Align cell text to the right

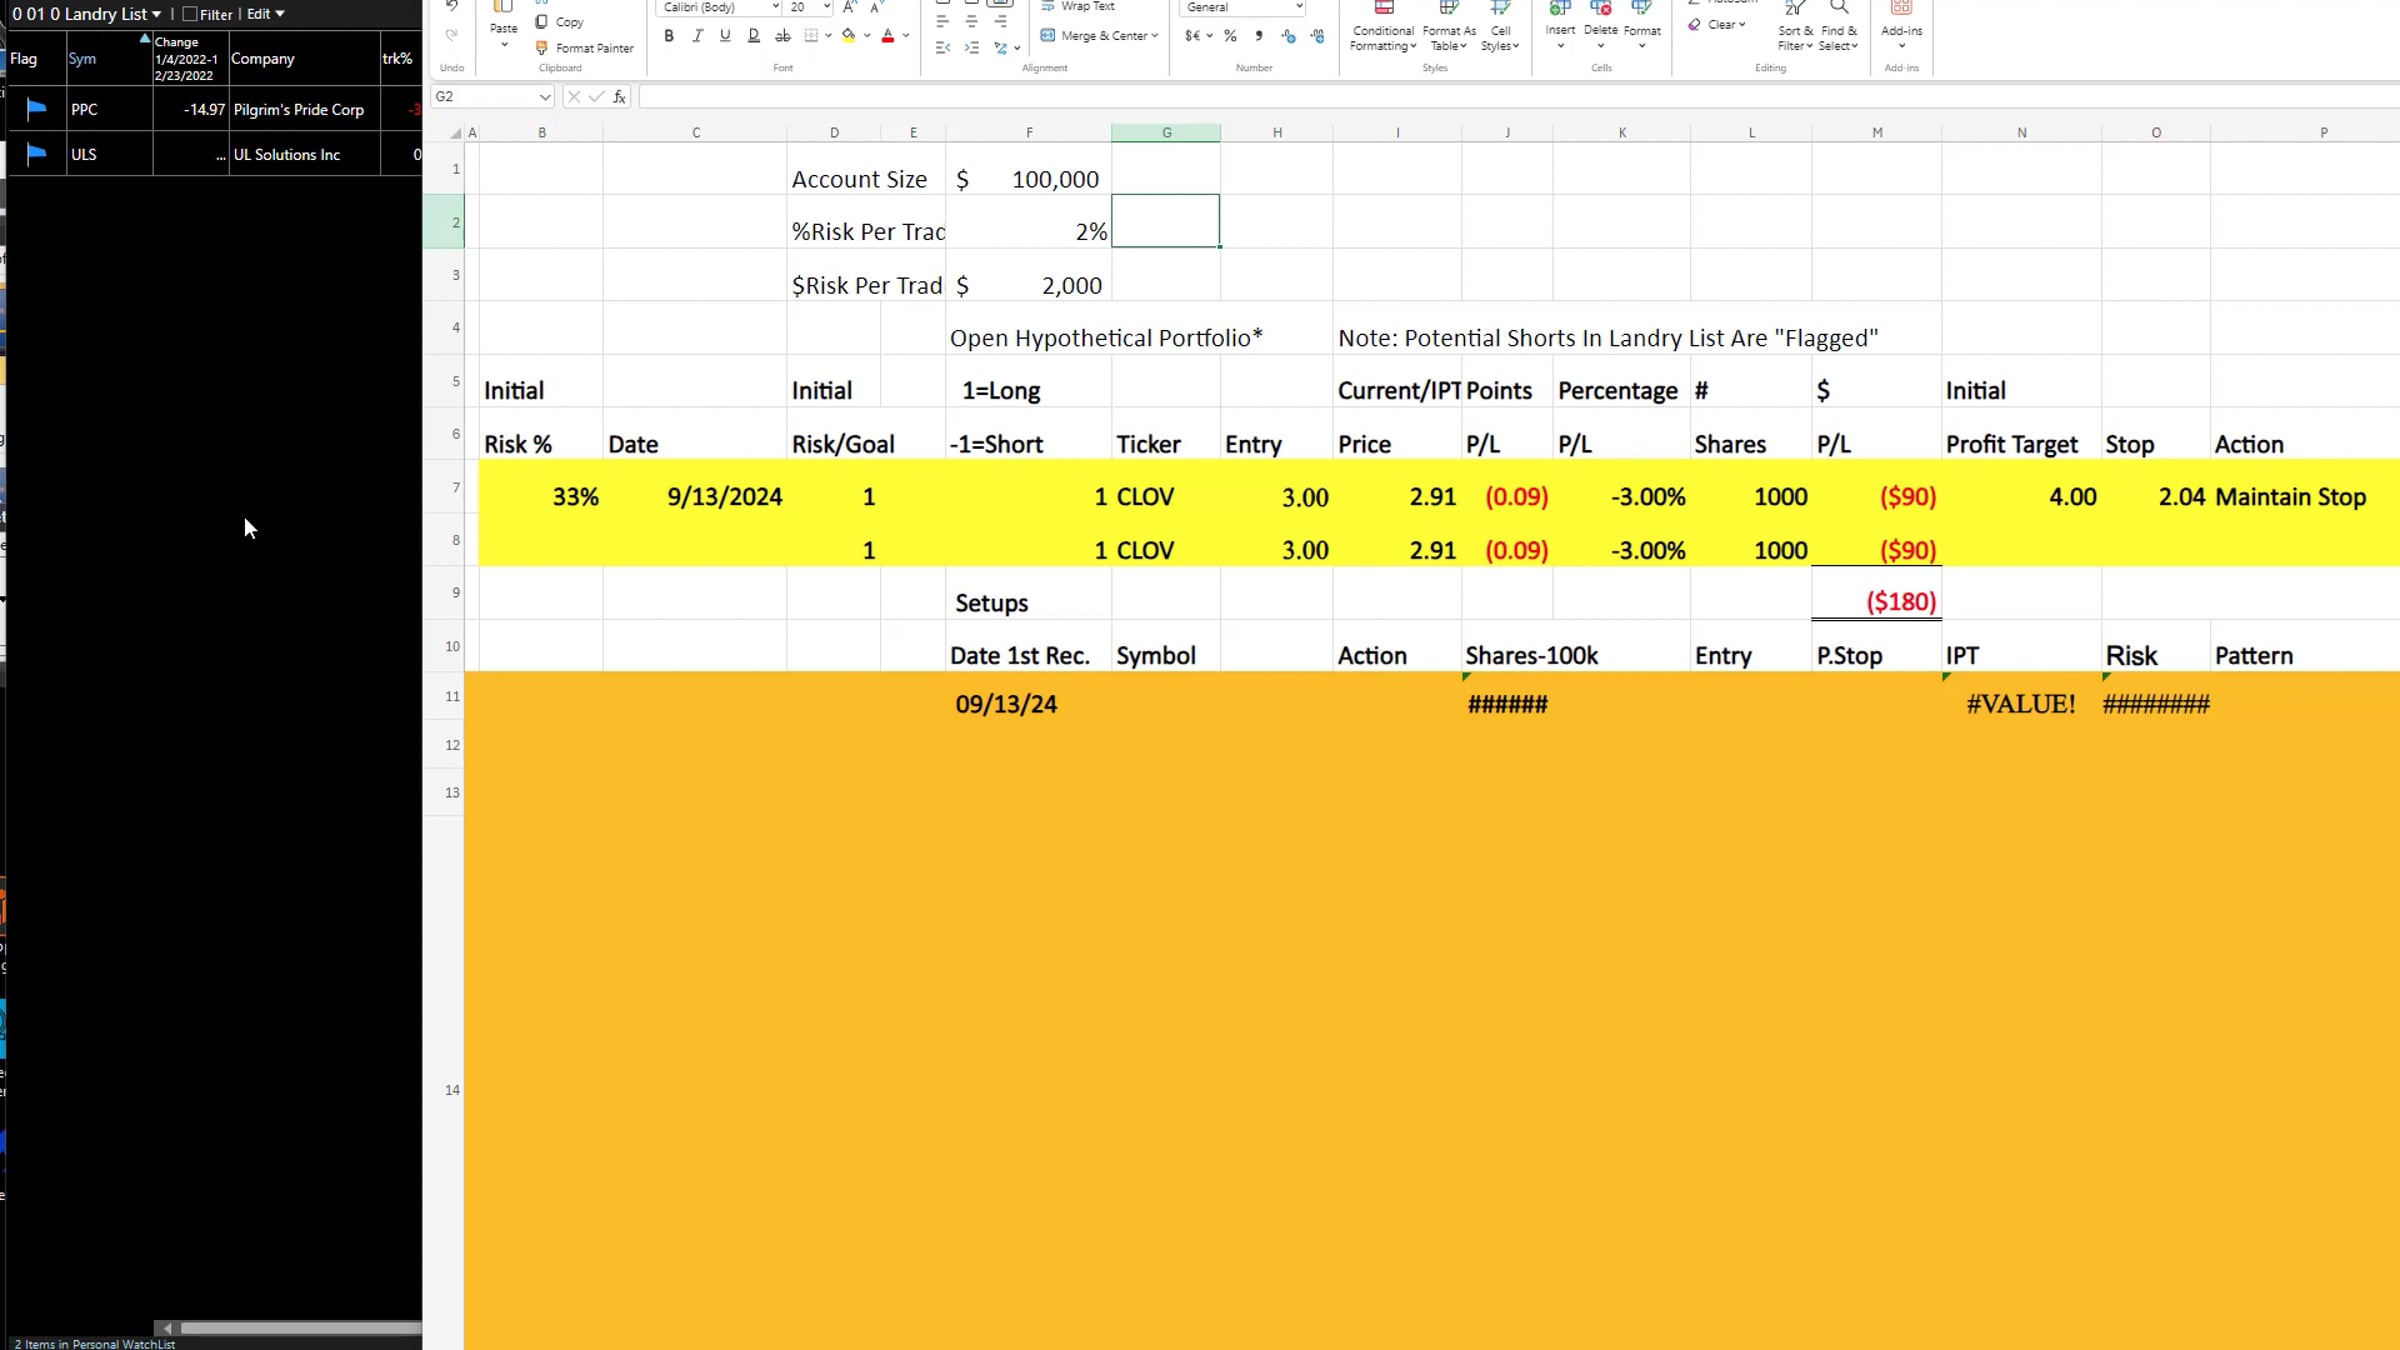click(x=1000, y=21)
